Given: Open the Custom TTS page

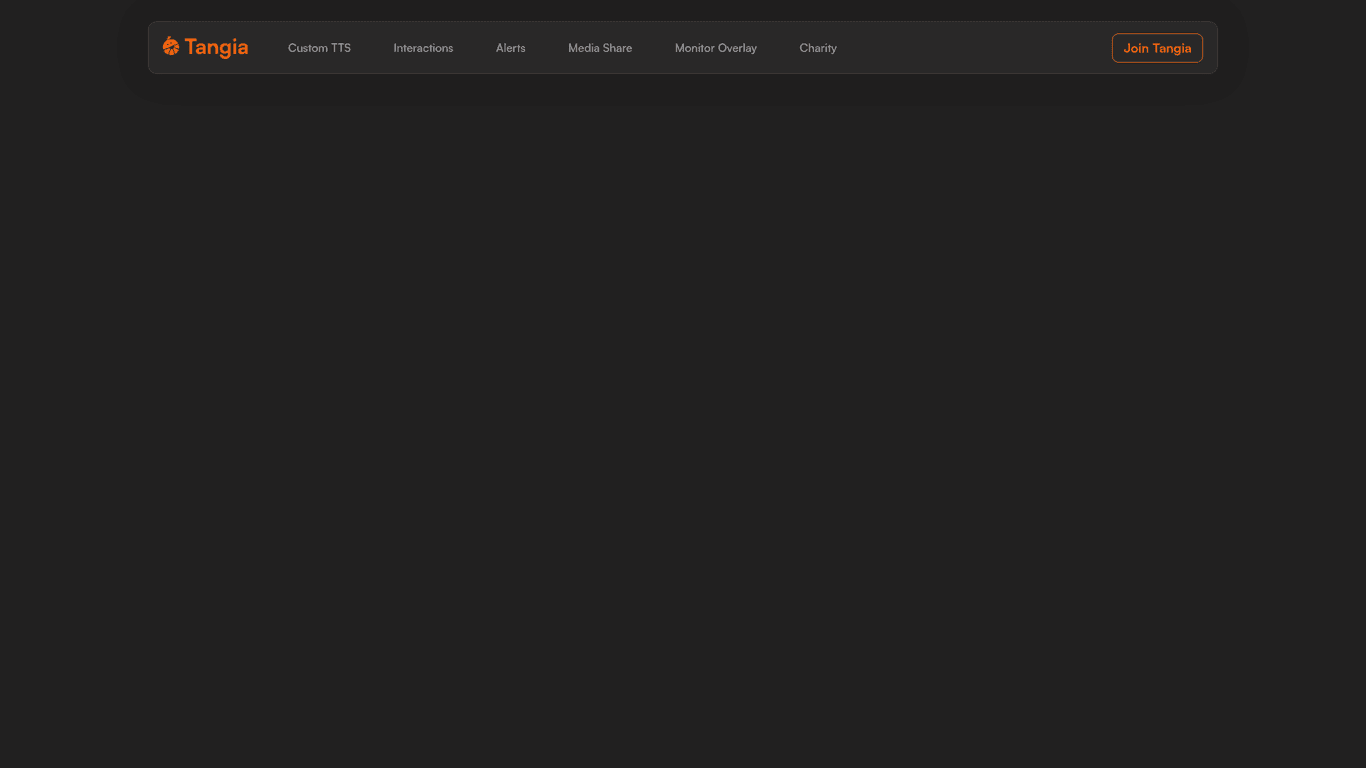Looking at the screenshot, I should click(x=319, y=48).
